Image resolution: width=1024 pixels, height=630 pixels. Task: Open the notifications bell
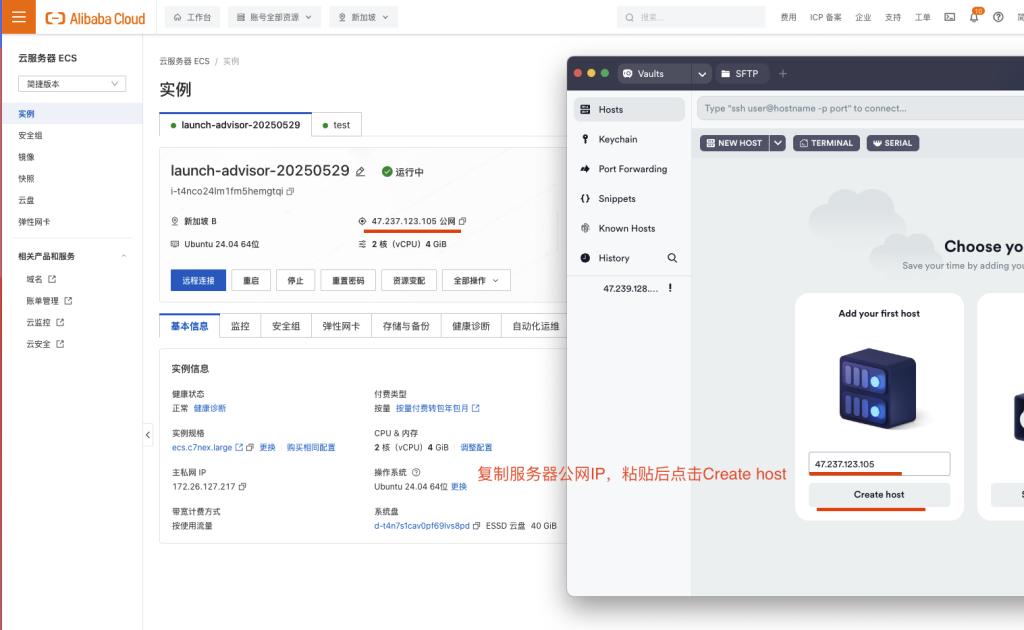(x=974, y=17)
